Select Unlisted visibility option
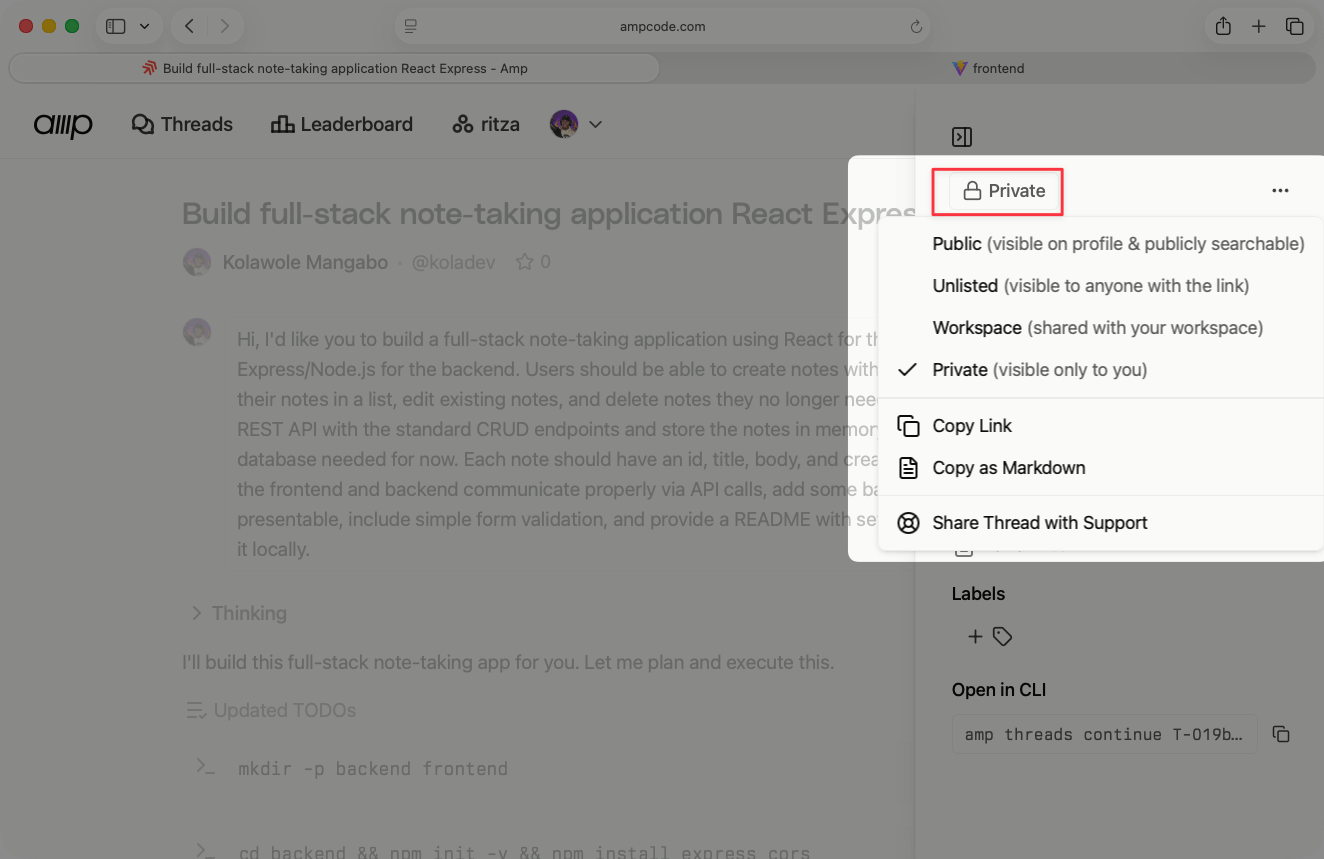The height and width of the screenshot is (859, 1324). pos(965,285)
